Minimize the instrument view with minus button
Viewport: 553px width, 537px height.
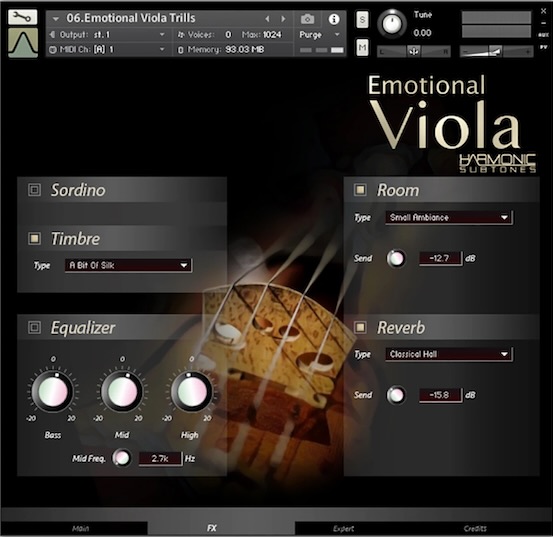tap(543, 23)
